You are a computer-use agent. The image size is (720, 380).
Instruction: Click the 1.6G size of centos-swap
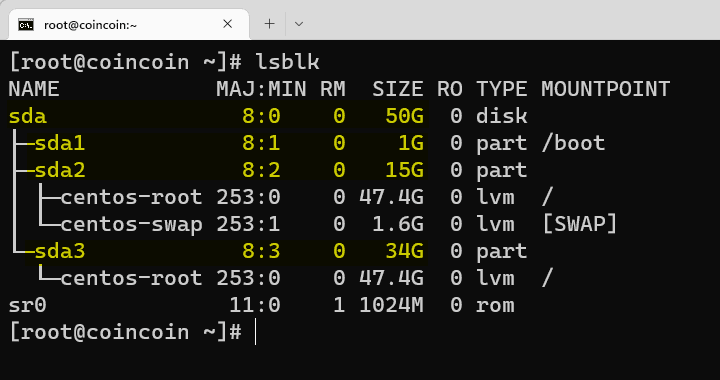click(398, 224)
